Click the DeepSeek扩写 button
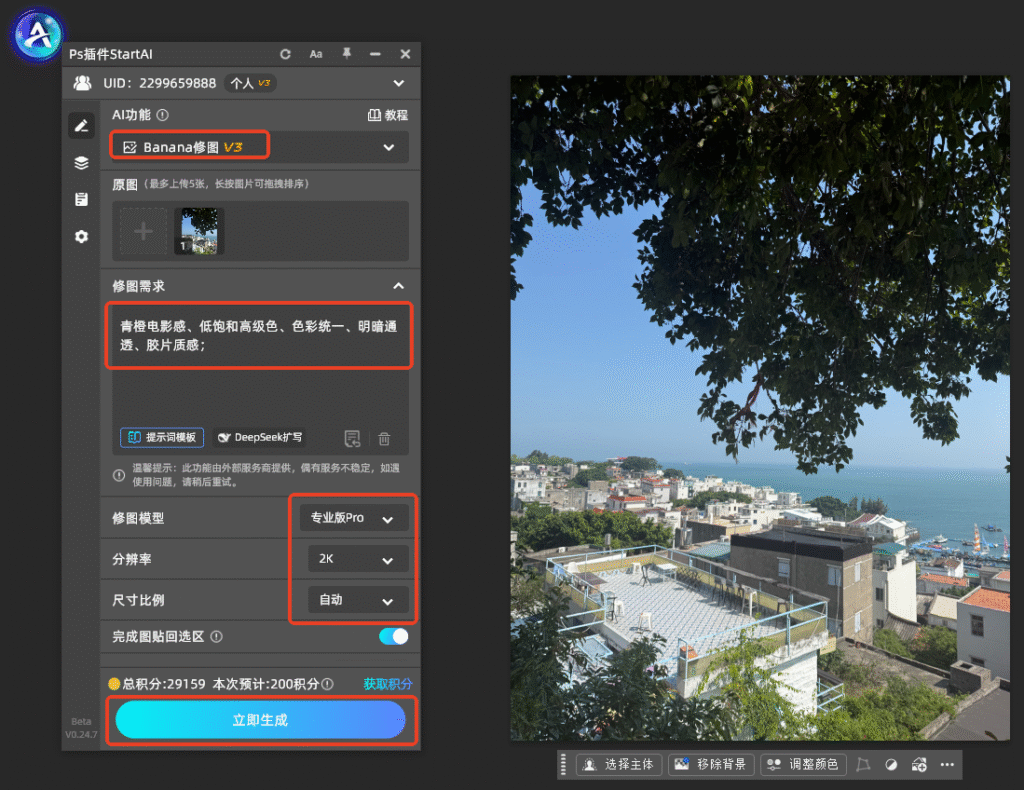 [260, 437]
